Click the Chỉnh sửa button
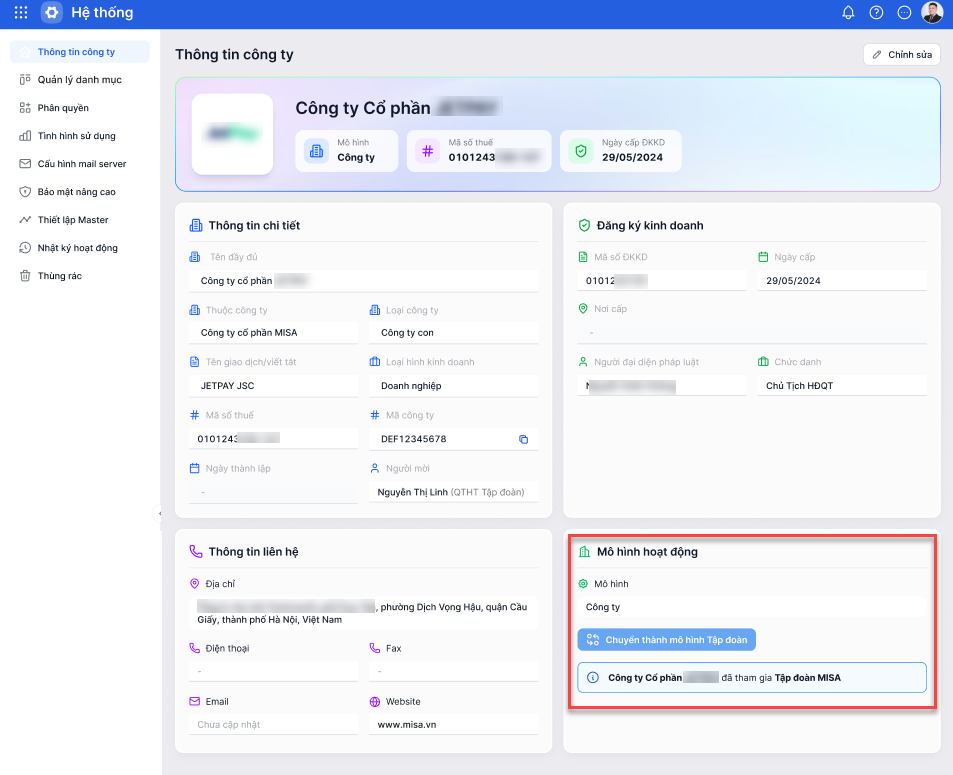This screenshot has height=775, width=953. coord(901,55)
